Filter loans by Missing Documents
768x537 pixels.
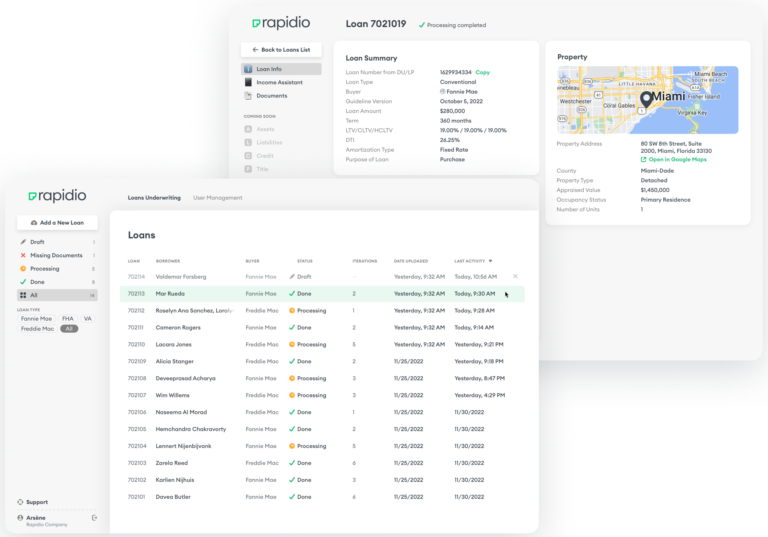pos(57,255)
